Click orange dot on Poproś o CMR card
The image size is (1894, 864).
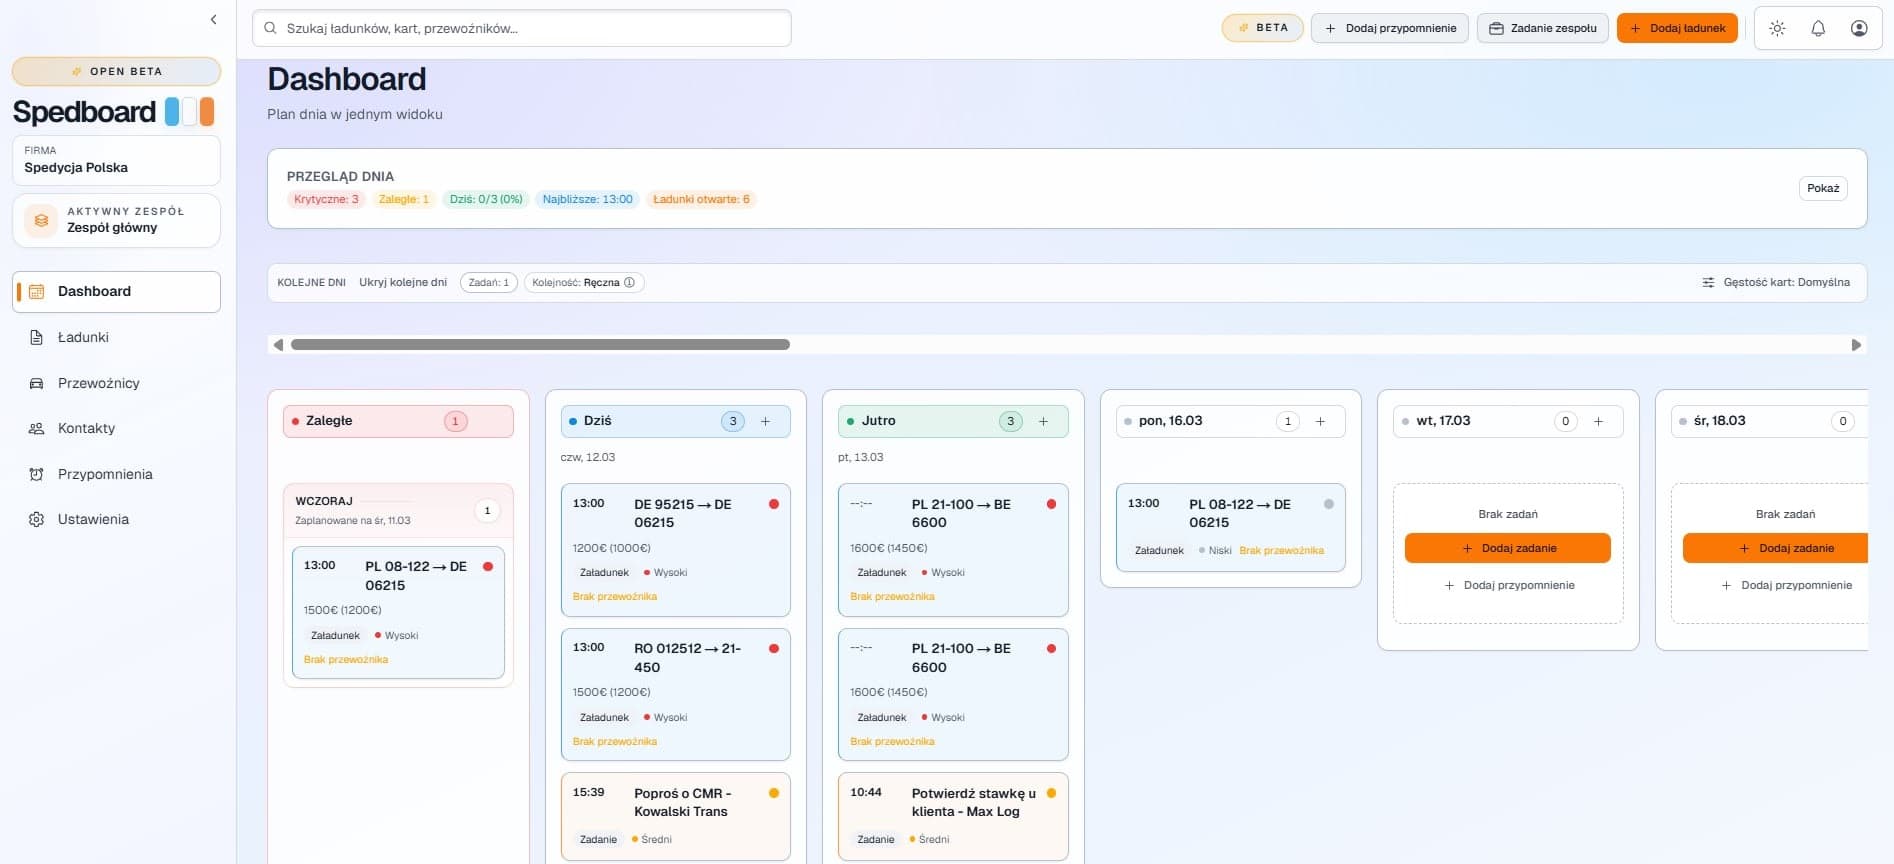[774, 793]
